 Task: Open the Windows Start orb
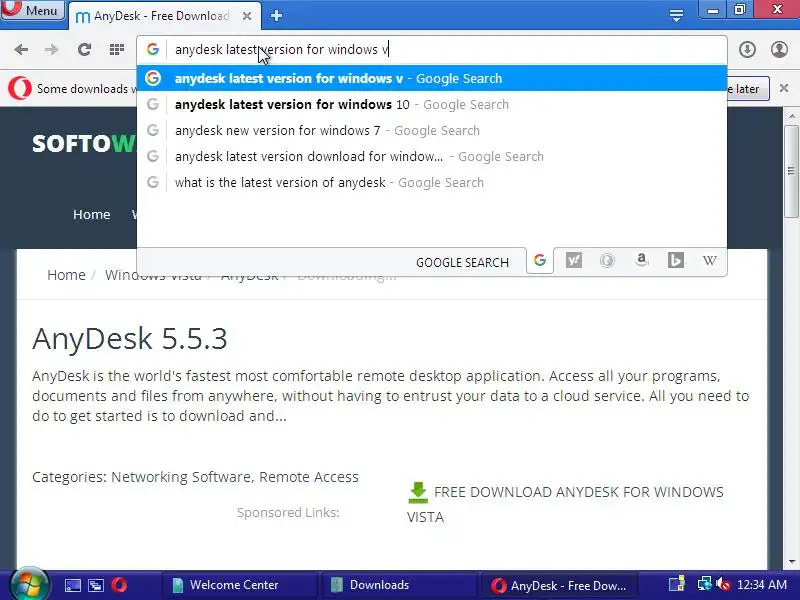pos(30,585)
